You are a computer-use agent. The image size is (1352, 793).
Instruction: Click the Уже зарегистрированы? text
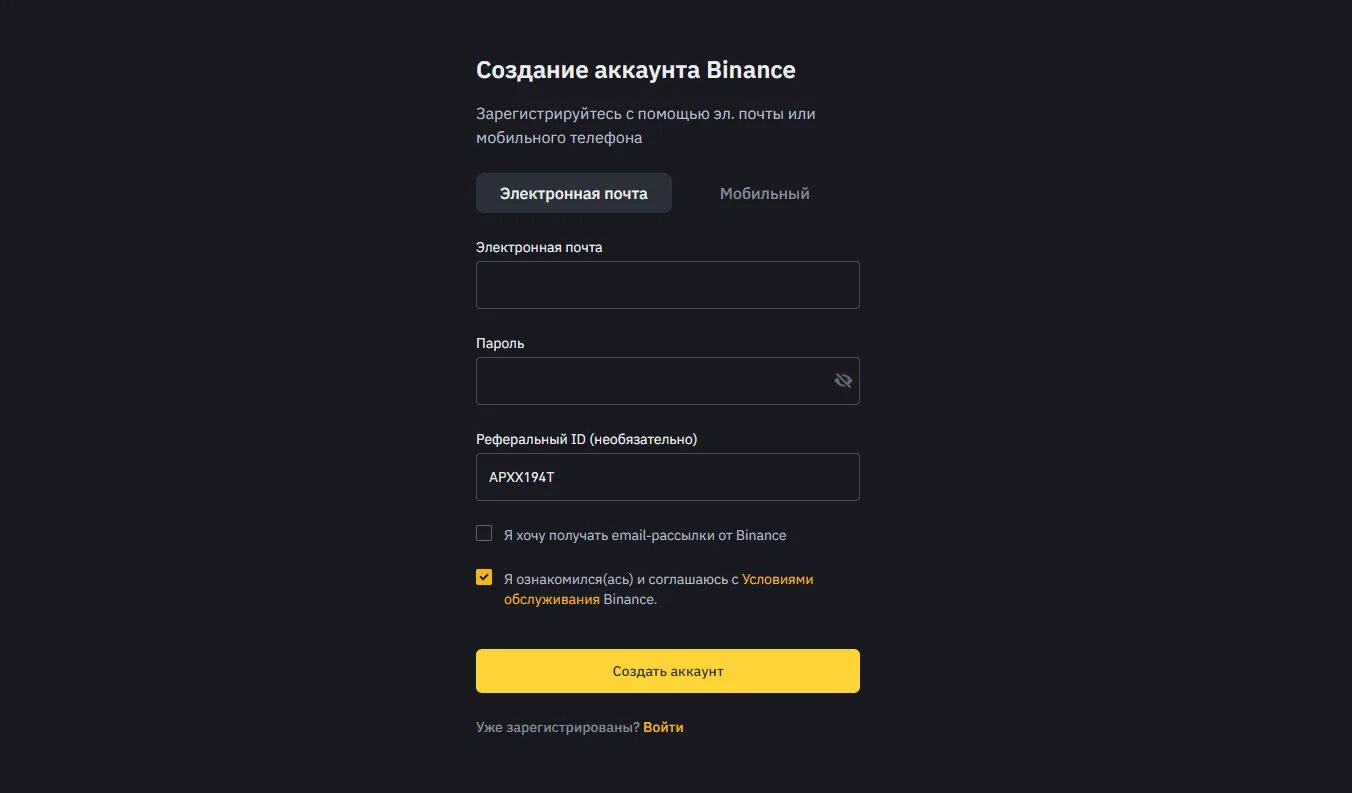pos(557,727)
